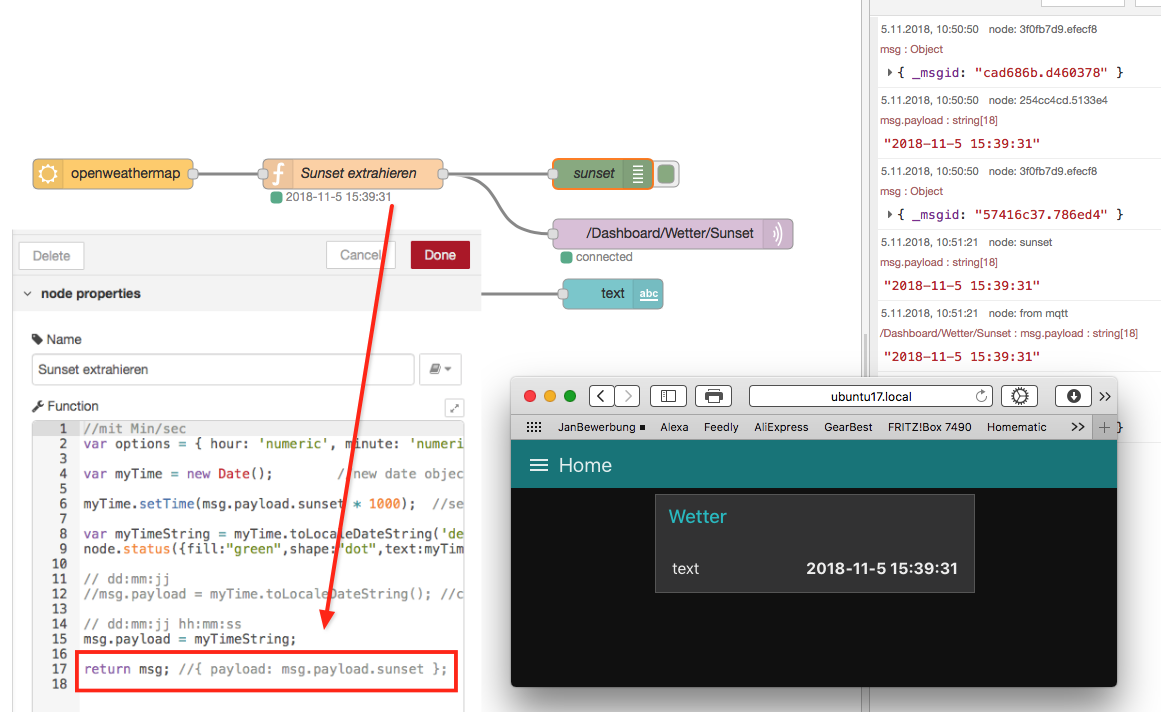
Task: Select the /Dashboard/Wetter/Sunset mqtt node
Action: click(672, 234)
